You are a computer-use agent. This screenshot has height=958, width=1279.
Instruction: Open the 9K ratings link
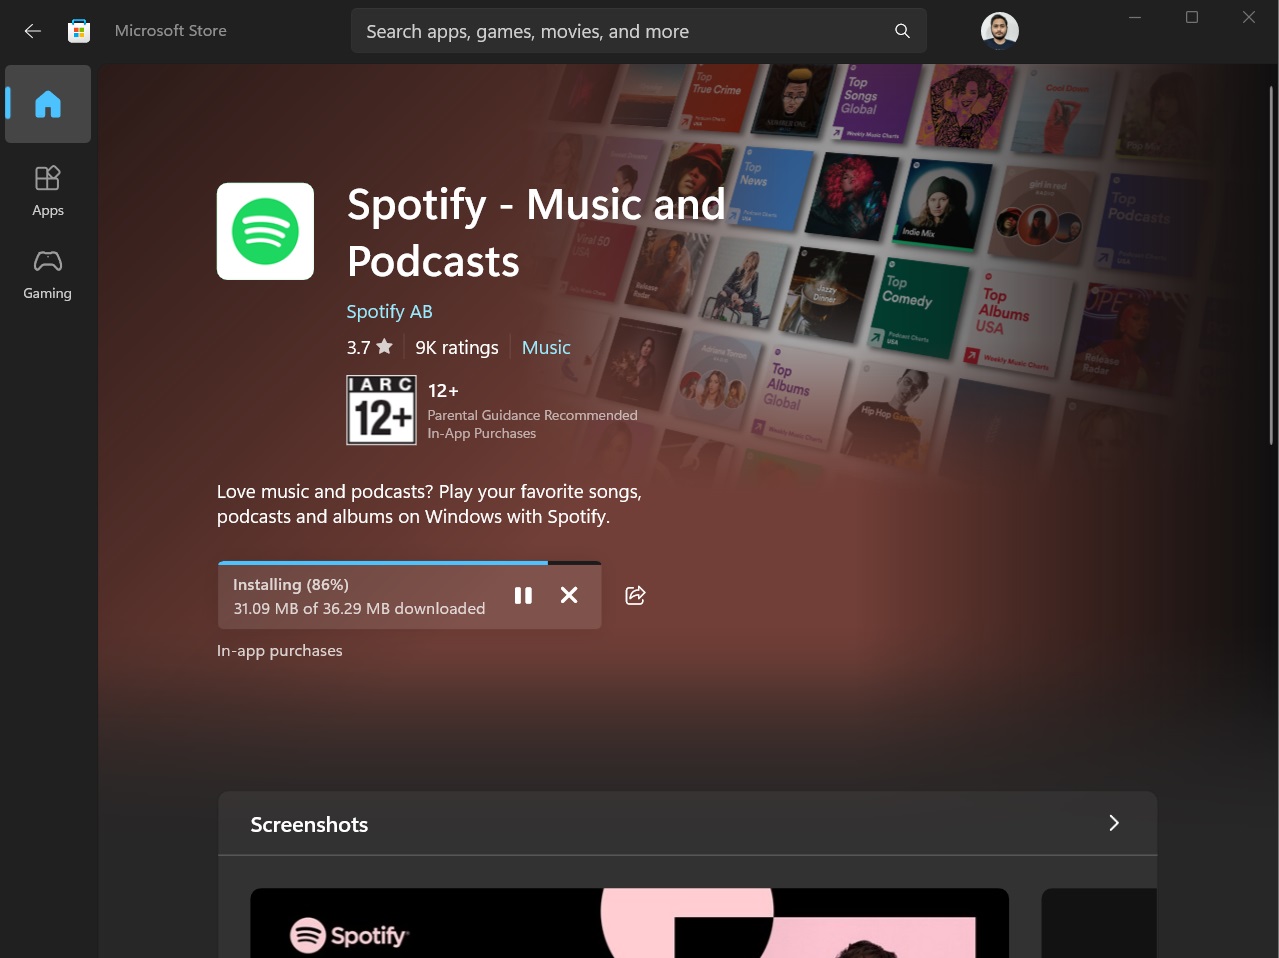pyautogui.click(x=457, y=347)
